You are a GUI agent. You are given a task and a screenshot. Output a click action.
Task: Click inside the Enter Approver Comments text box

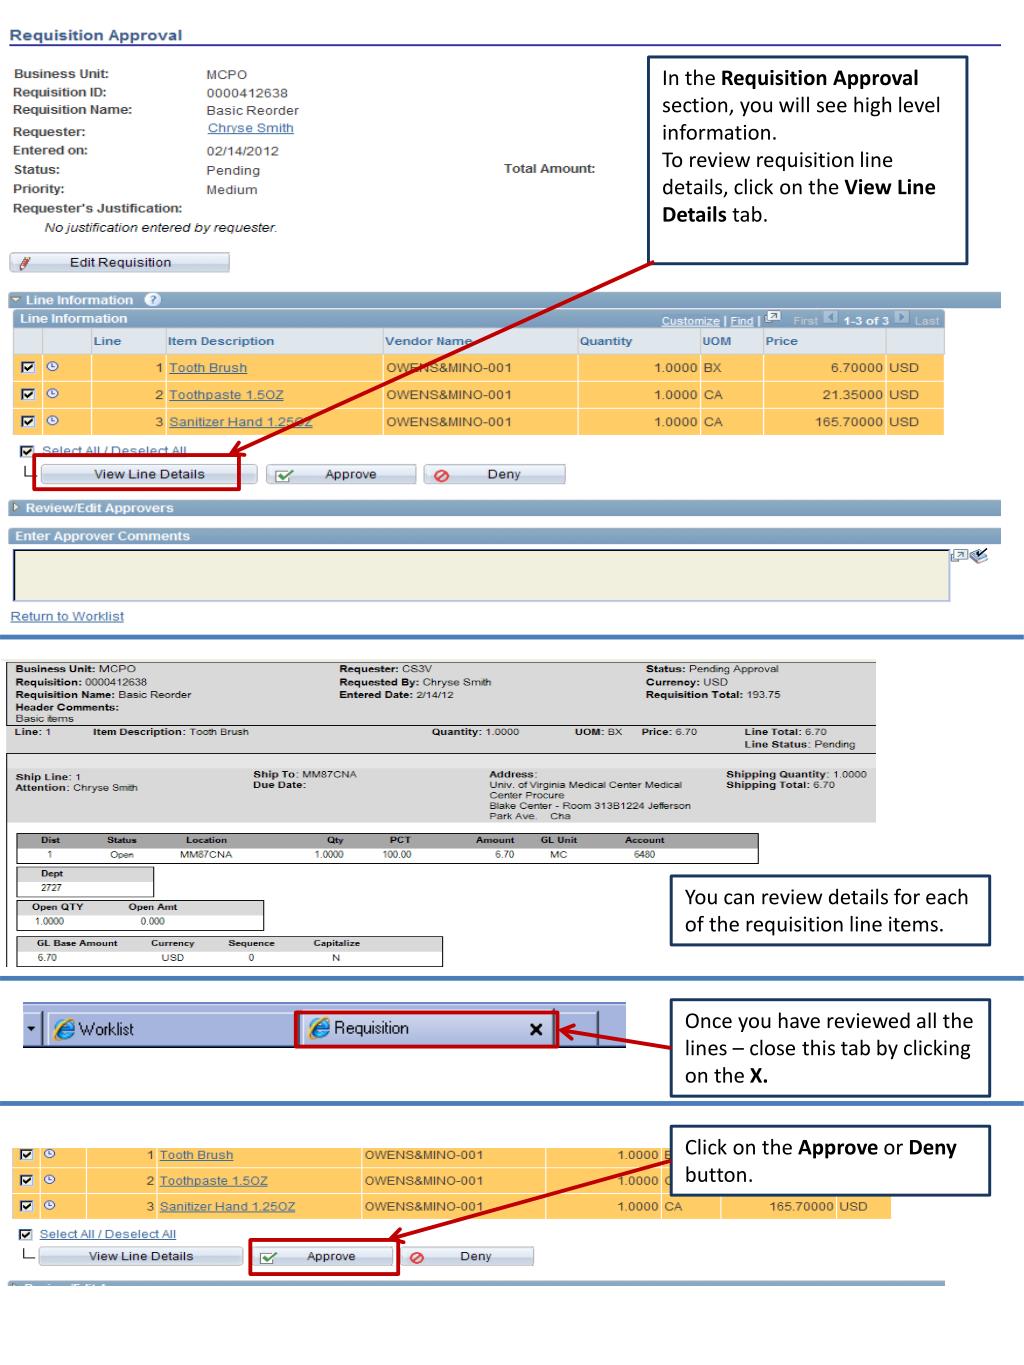point(481,575)
